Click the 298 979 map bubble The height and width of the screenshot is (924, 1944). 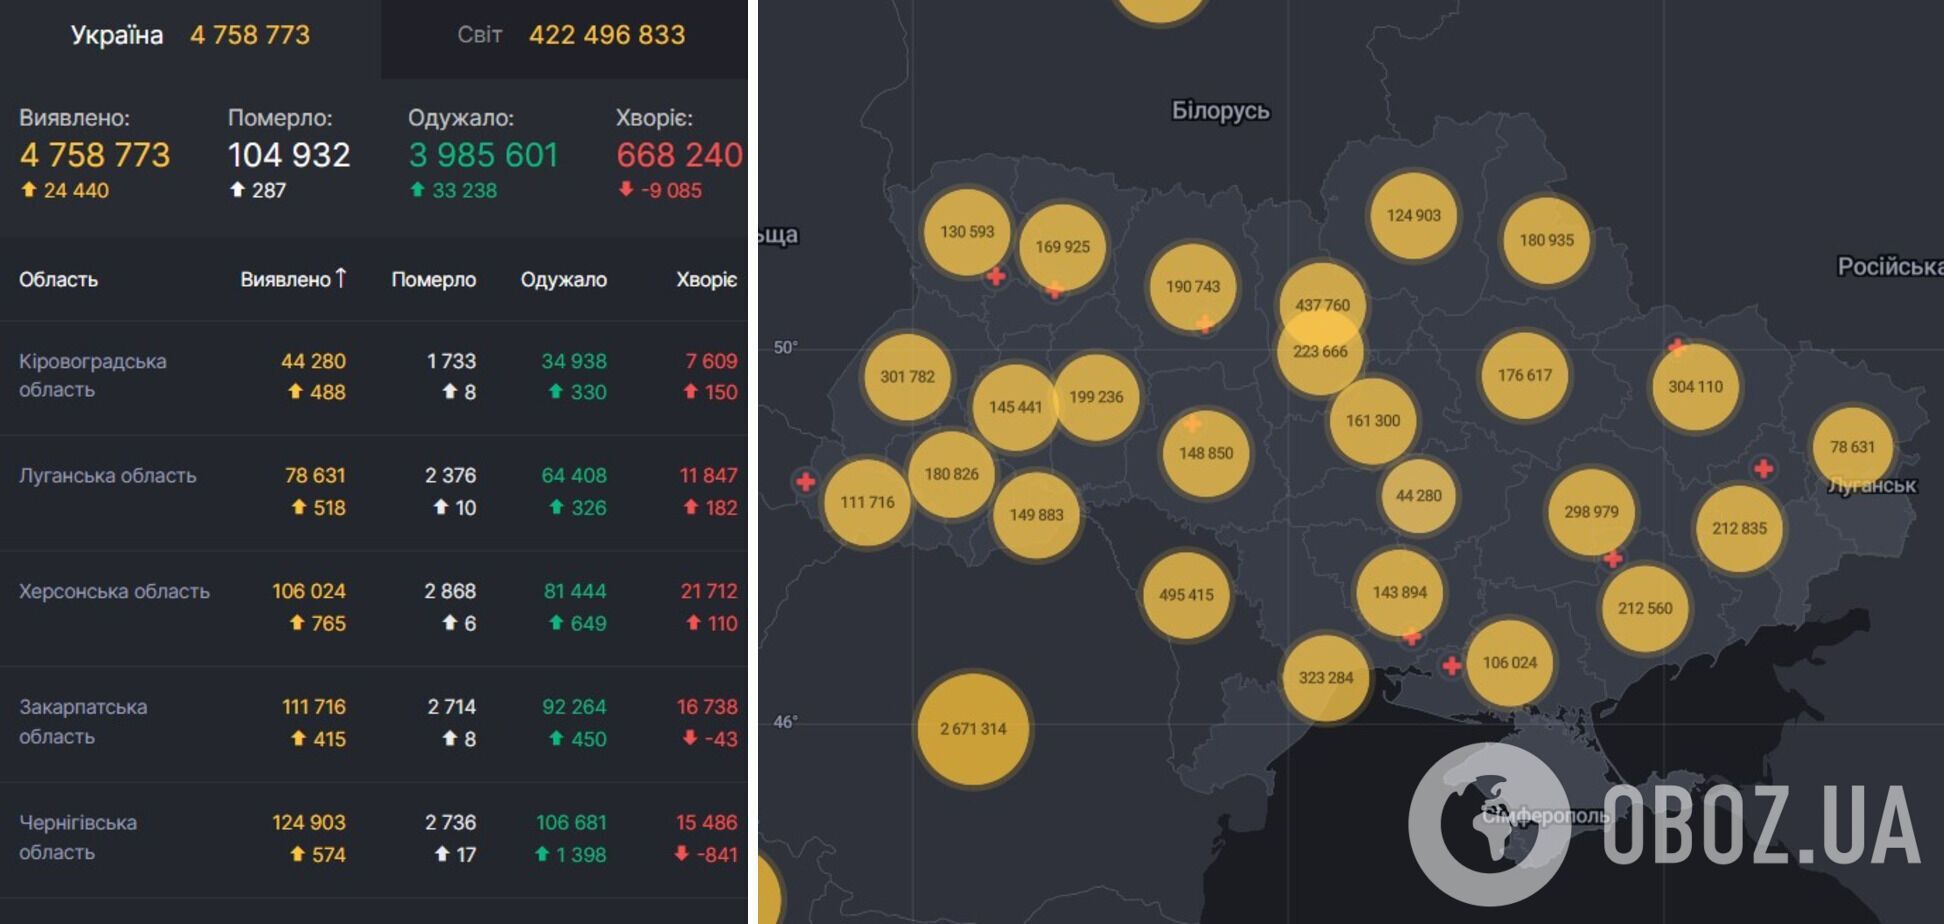tap(1591, 512)
